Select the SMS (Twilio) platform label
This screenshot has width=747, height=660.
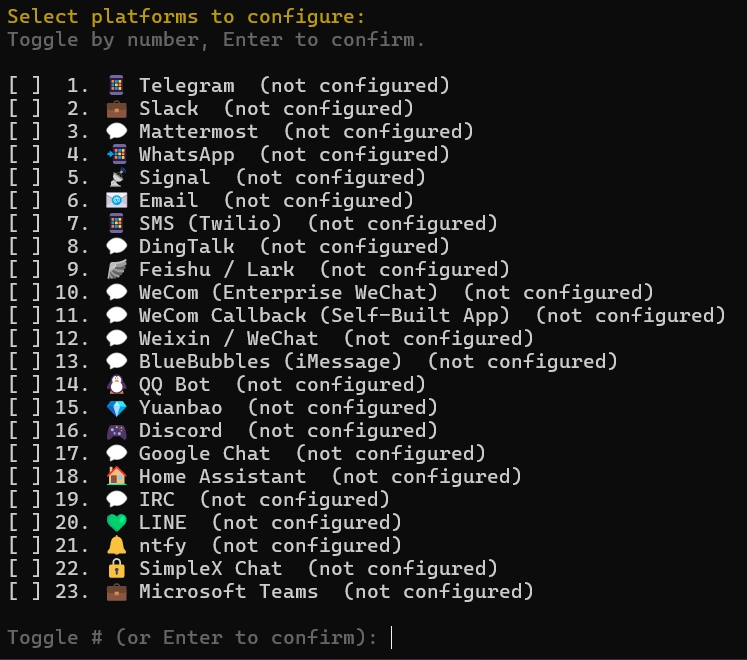point(210,223)
